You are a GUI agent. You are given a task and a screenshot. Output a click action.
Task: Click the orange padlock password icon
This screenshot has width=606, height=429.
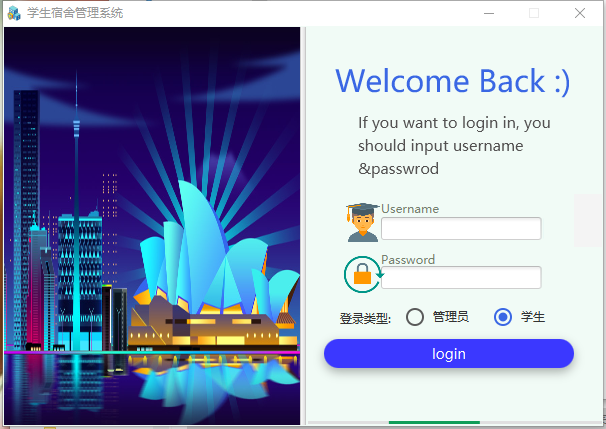(x=363, y=274)
